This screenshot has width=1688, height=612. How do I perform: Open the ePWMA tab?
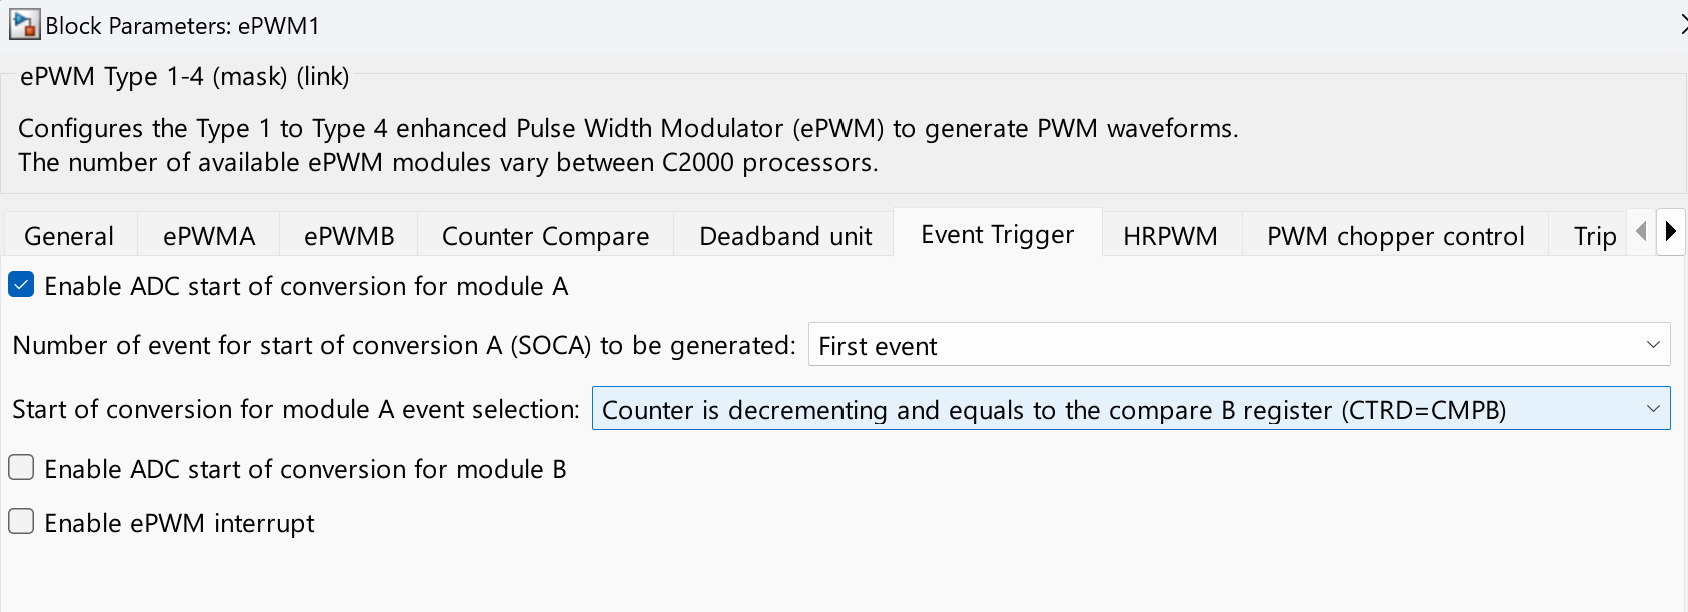[x=209, y=236]
